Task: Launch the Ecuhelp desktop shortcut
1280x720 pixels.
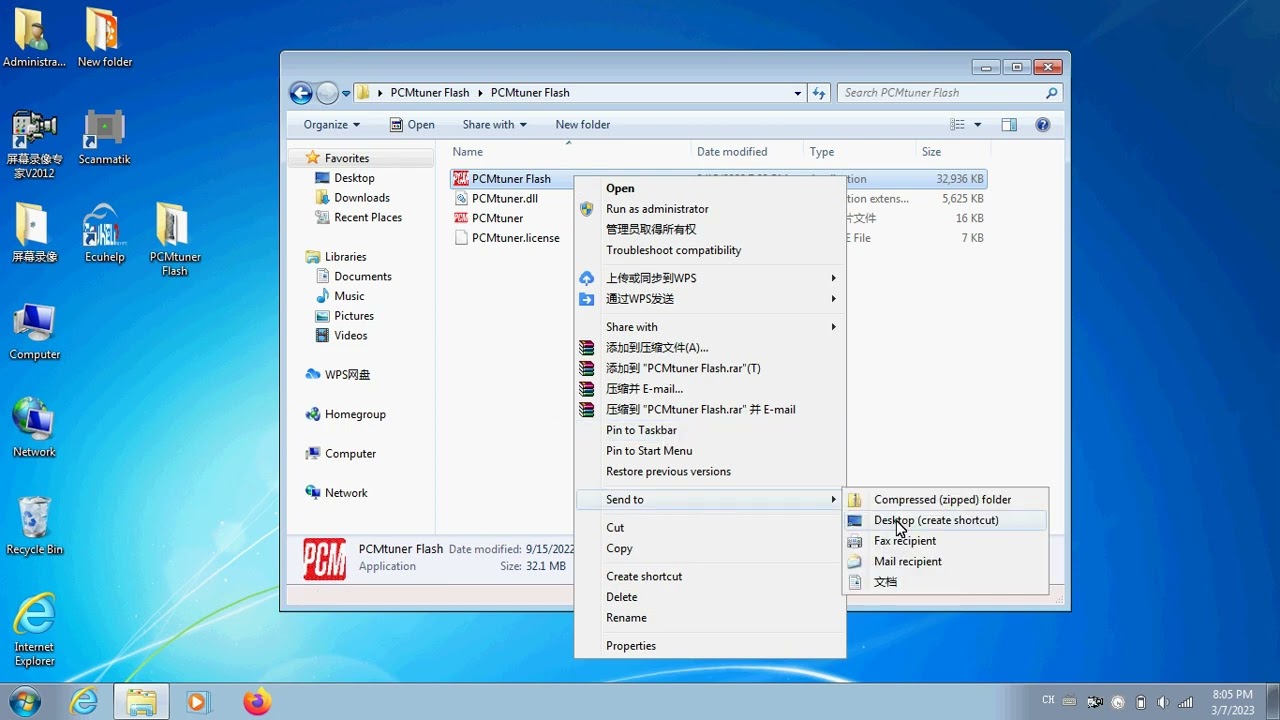Action: coord(104,233)
